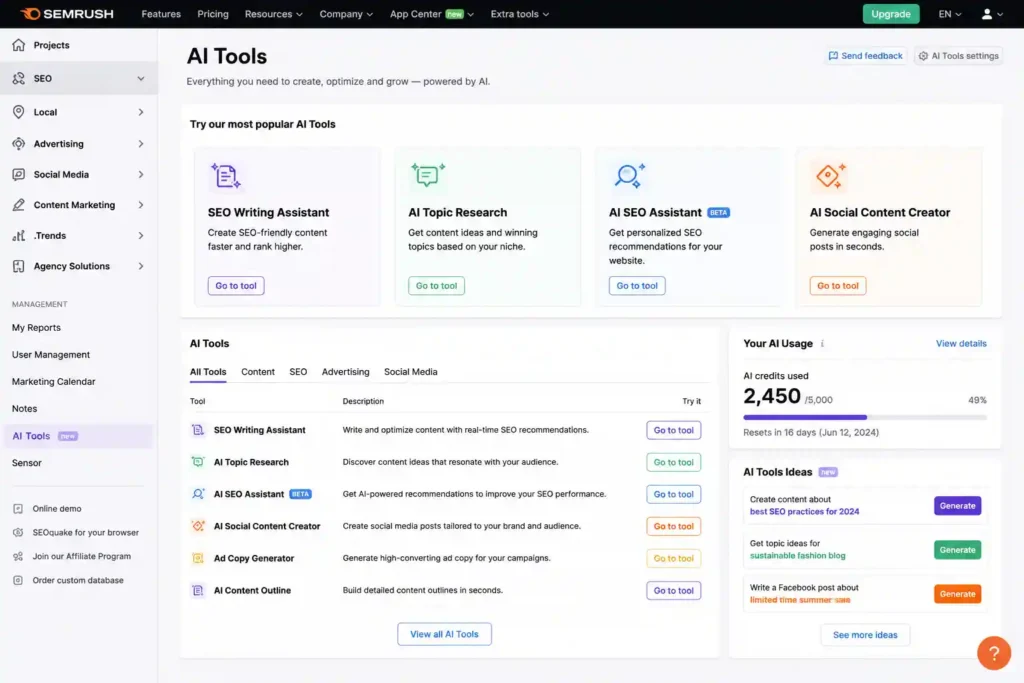Go to tool on AI Content Outline row
Image resolution: width=1024 pixels, height=683 pixels.
point(673,590)
